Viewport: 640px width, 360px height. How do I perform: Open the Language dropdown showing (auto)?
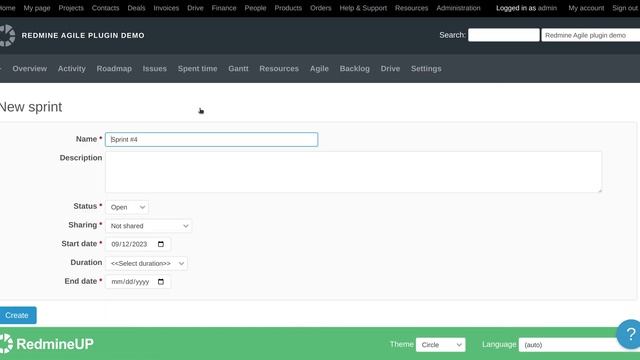pyautogui.click(x=579, y=344)
